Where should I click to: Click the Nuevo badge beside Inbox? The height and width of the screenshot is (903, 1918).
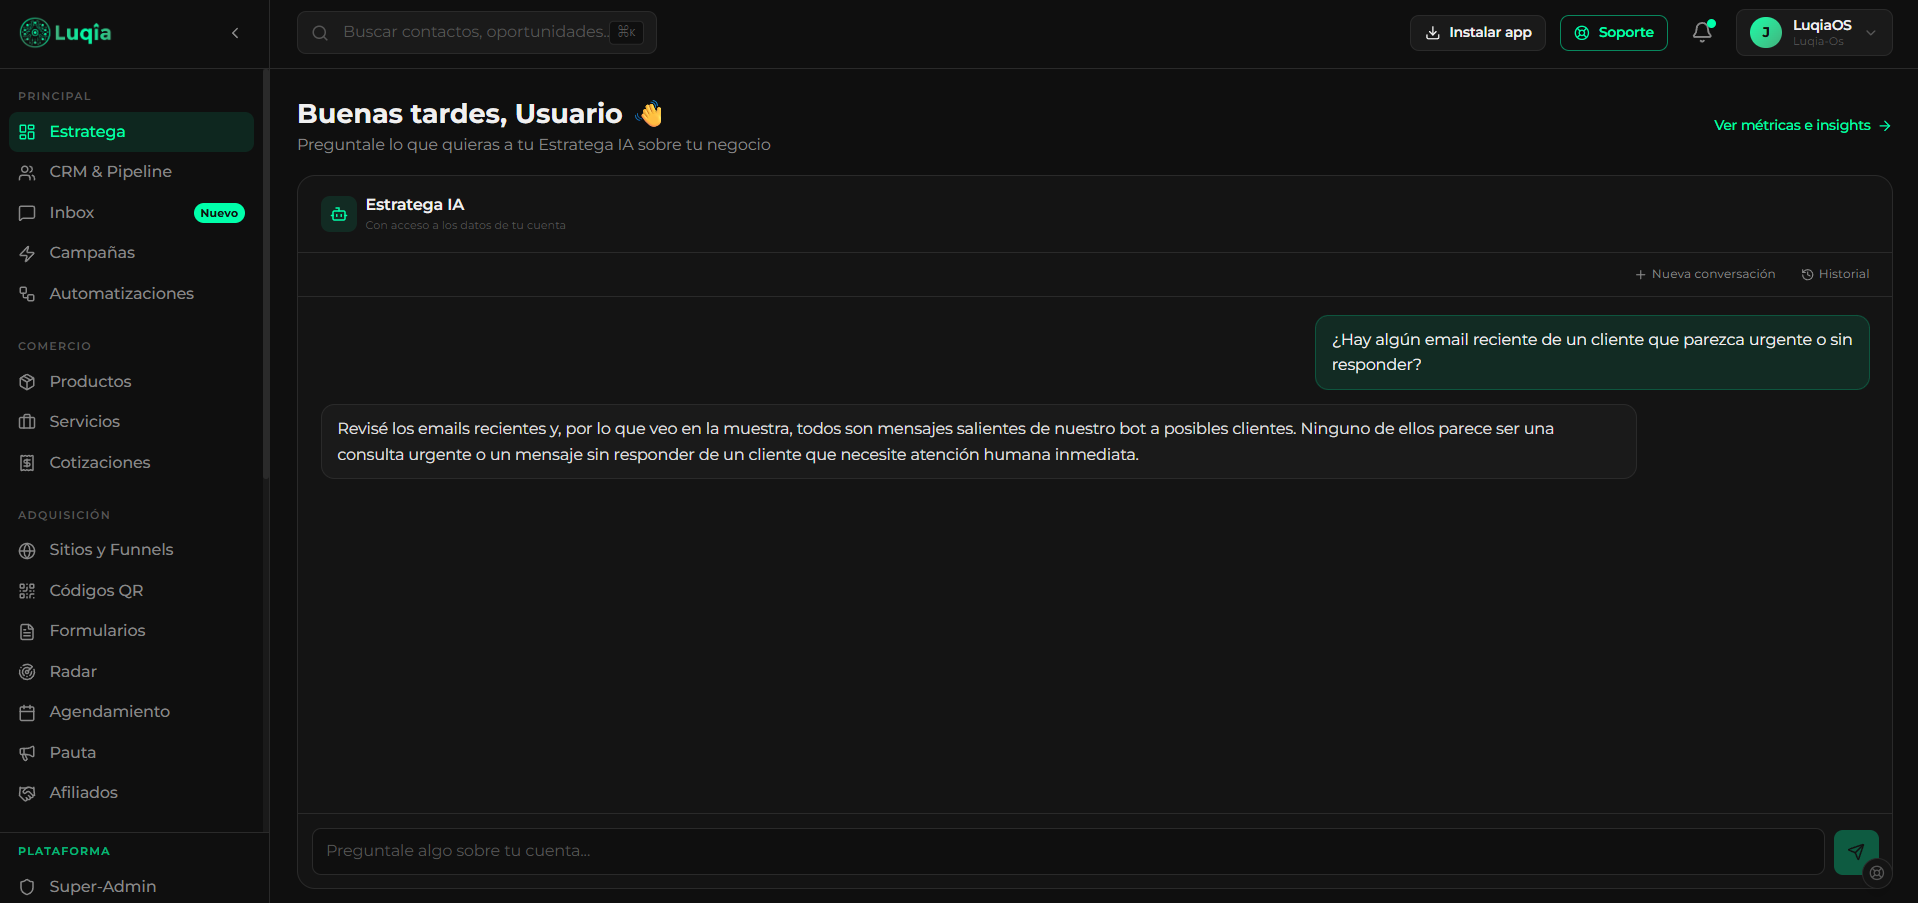coord(219,213)
